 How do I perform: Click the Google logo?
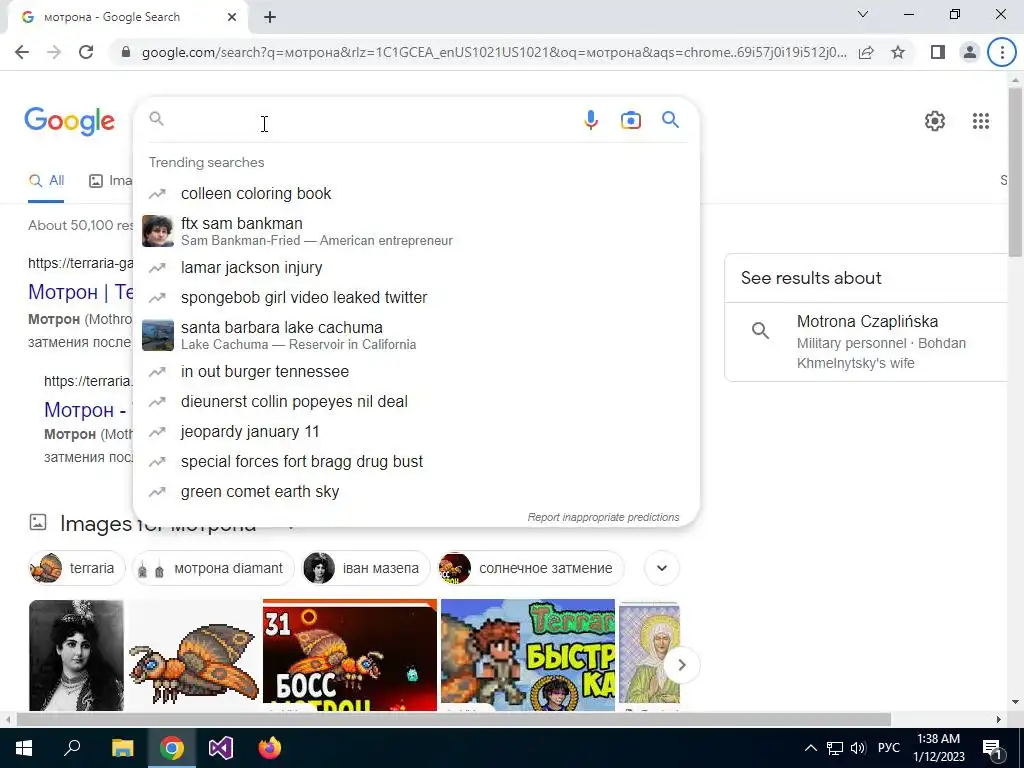[69, 121]
